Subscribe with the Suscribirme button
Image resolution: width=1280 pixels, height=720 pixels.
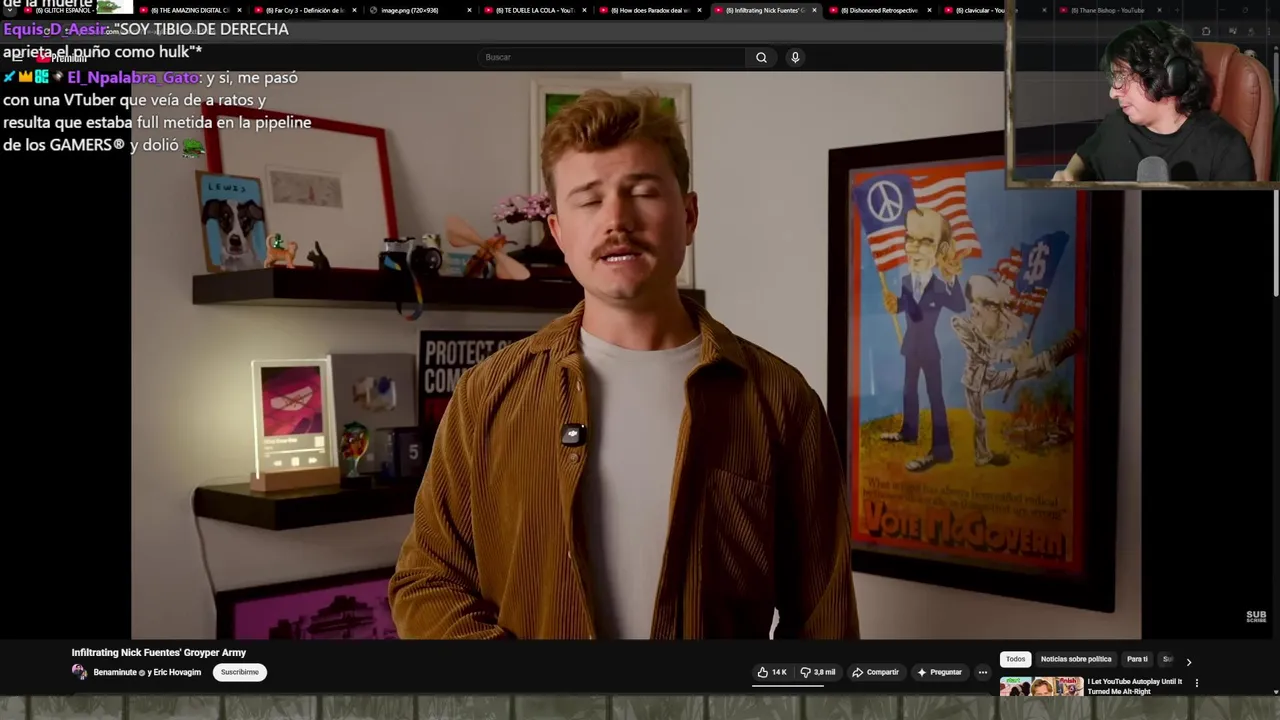pos(240,672)
